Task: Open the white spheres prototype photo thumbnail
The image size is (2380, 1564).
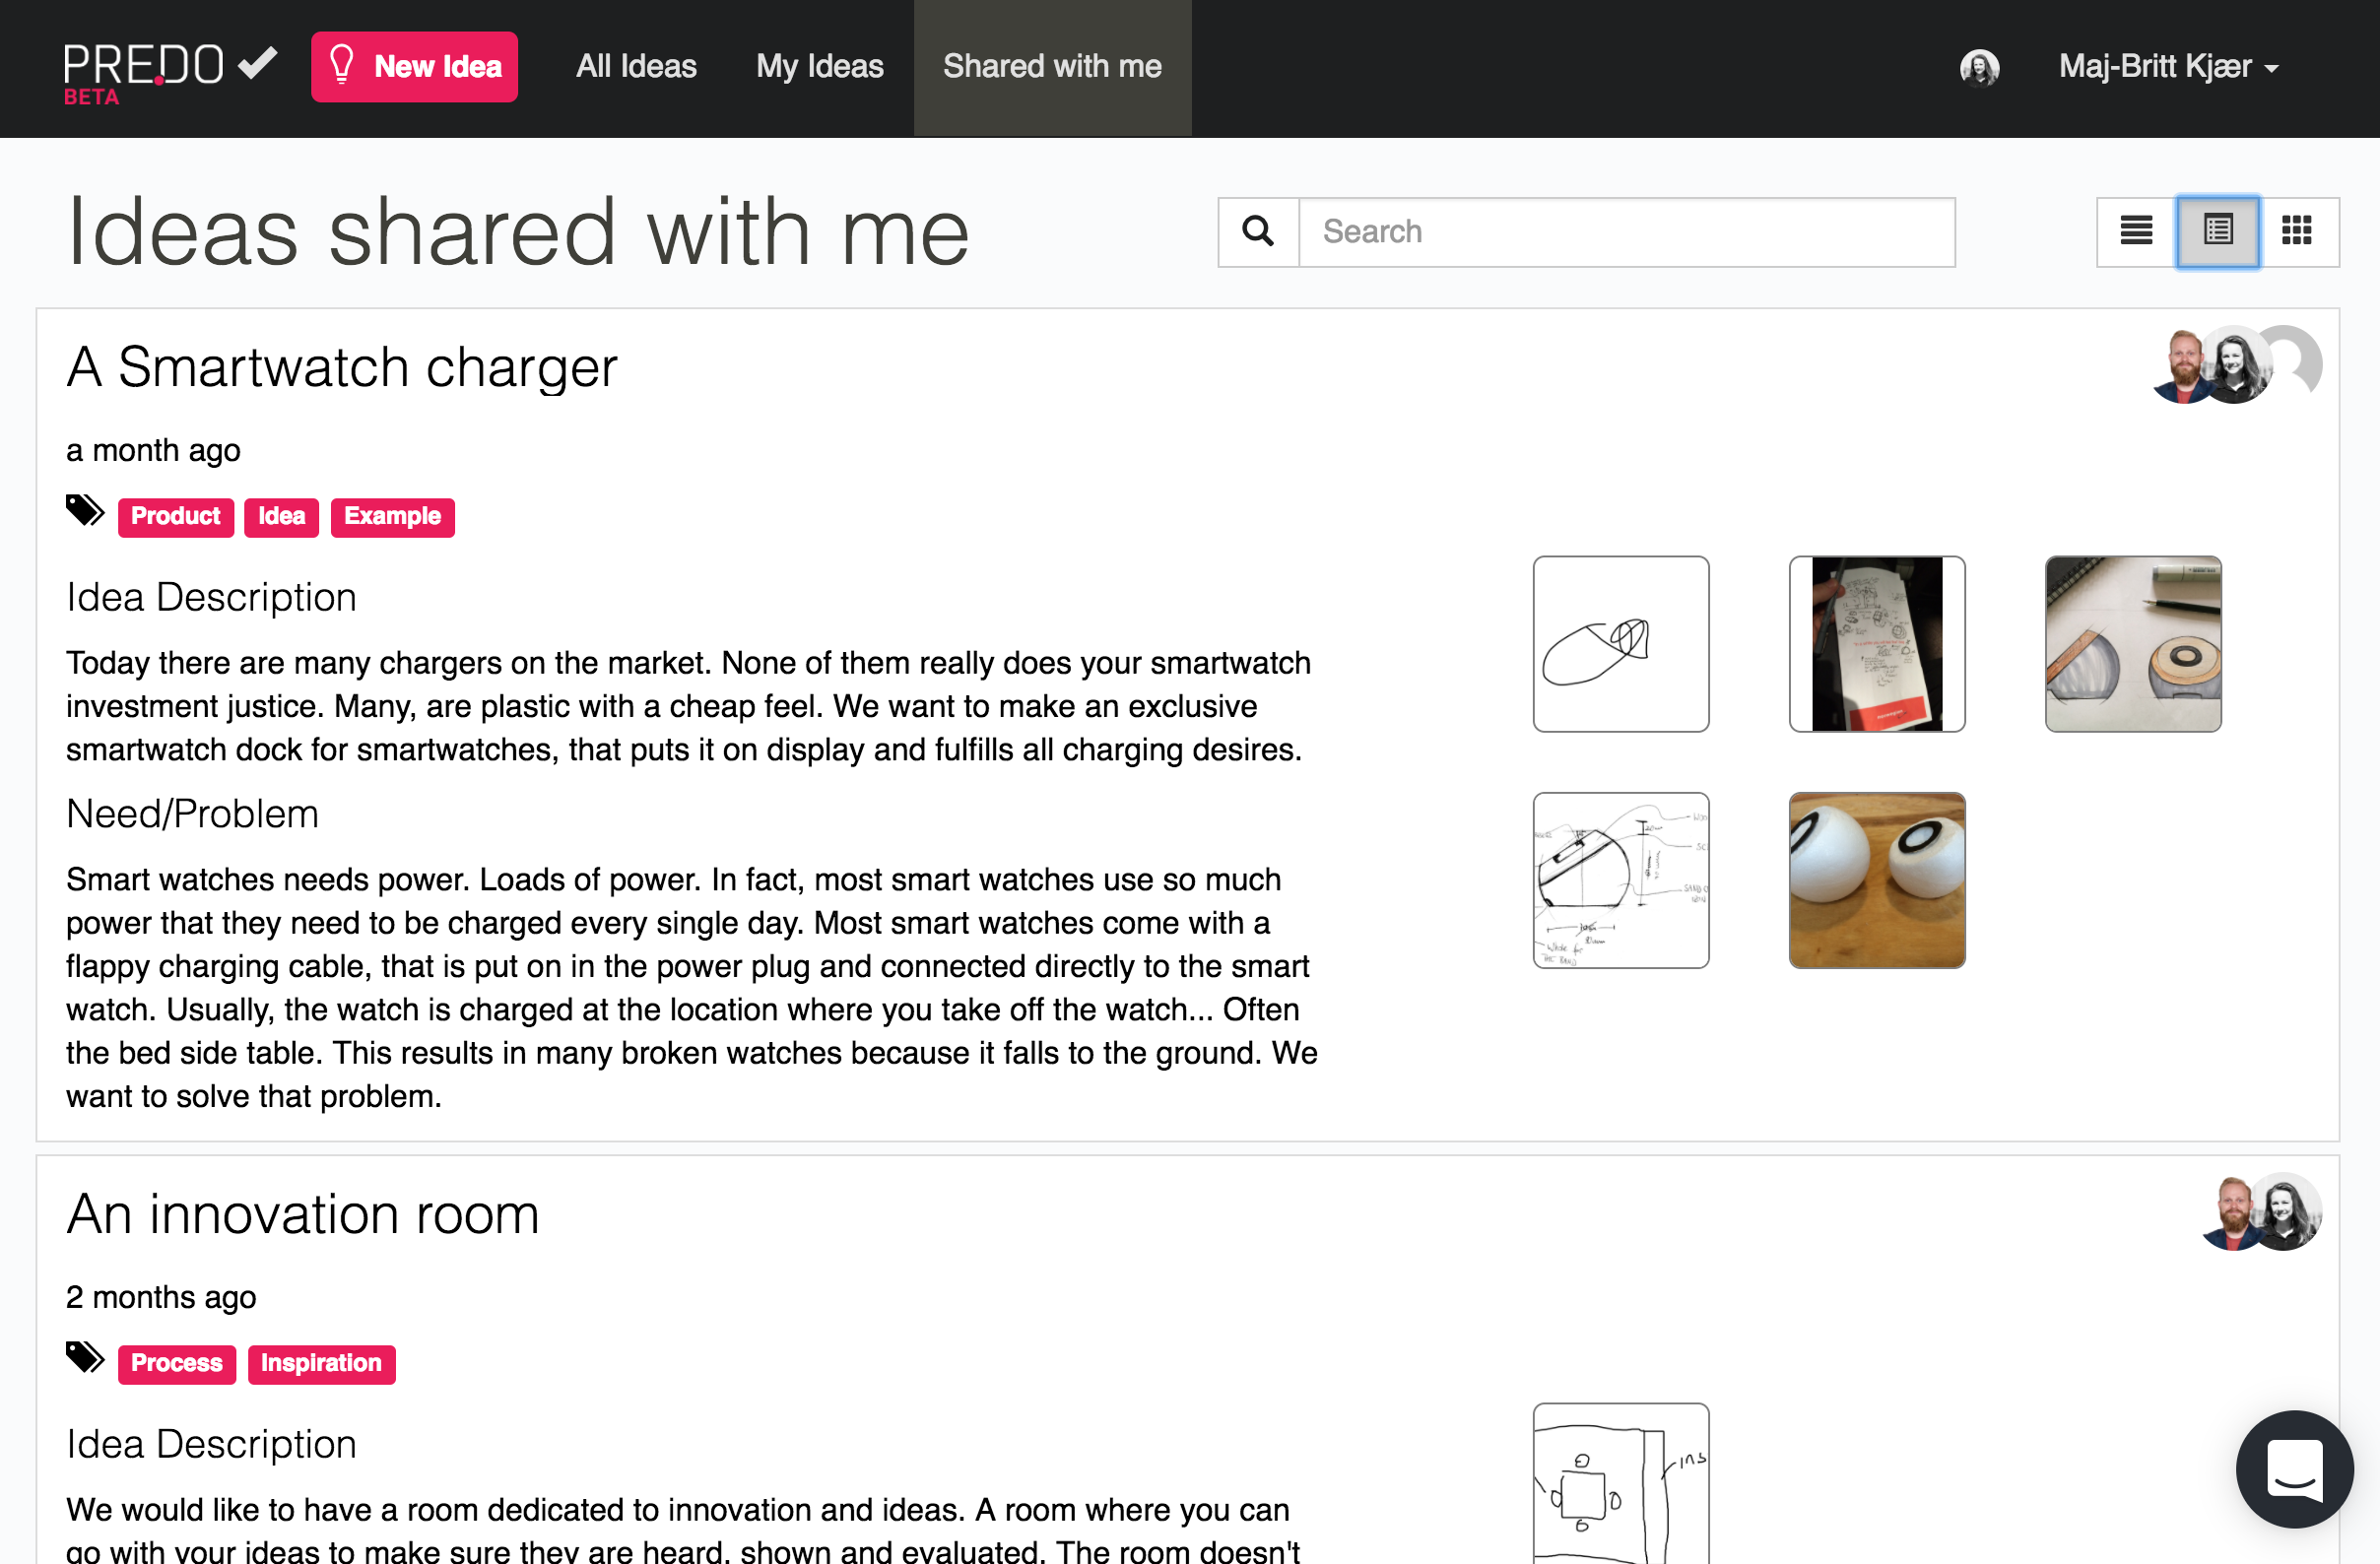Action: (x=1877, y=880)
